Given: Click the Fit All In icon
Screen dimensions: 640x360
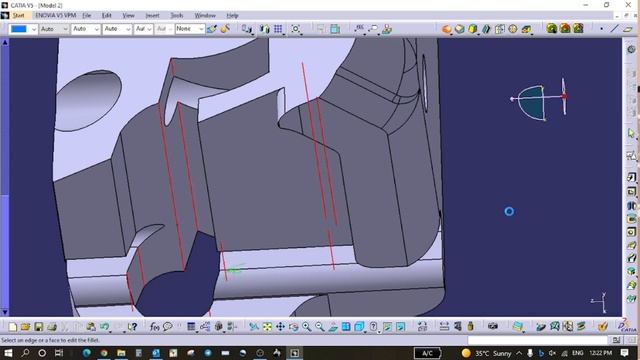Looking at the screenshot, I should pos(267,327).
